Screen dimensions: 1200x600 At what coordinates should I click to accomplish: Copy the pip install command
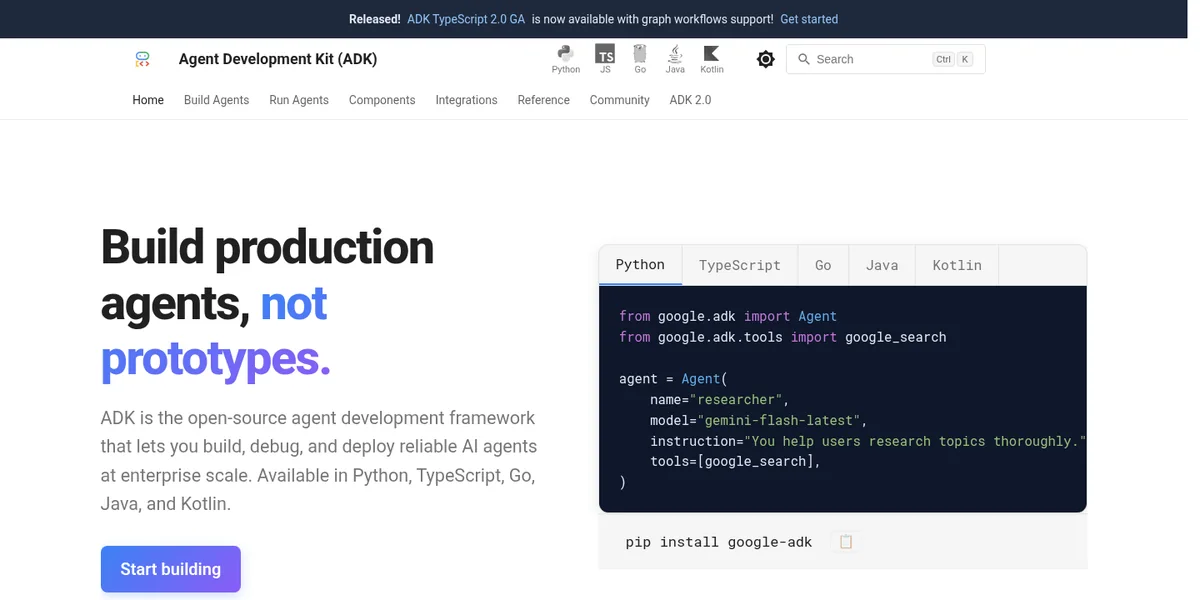846,542
